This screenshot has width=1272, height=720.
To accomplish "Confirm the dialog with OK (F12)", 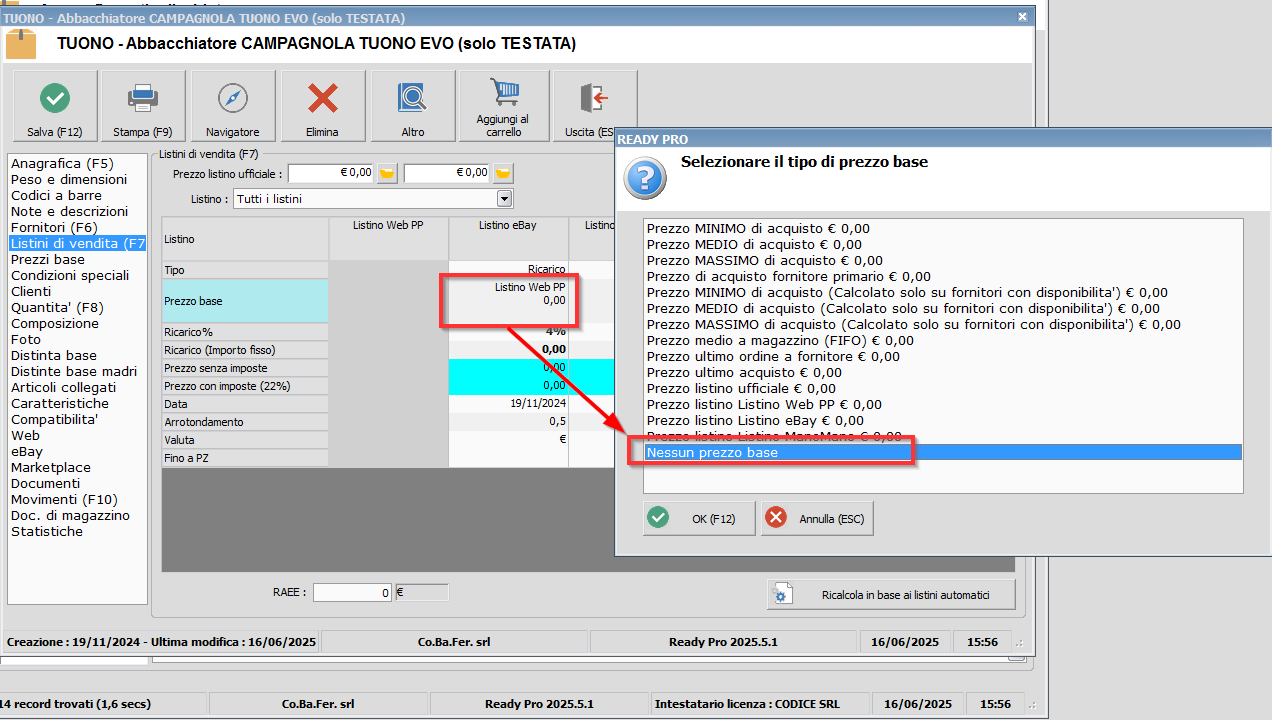I will tap(699, 518).
